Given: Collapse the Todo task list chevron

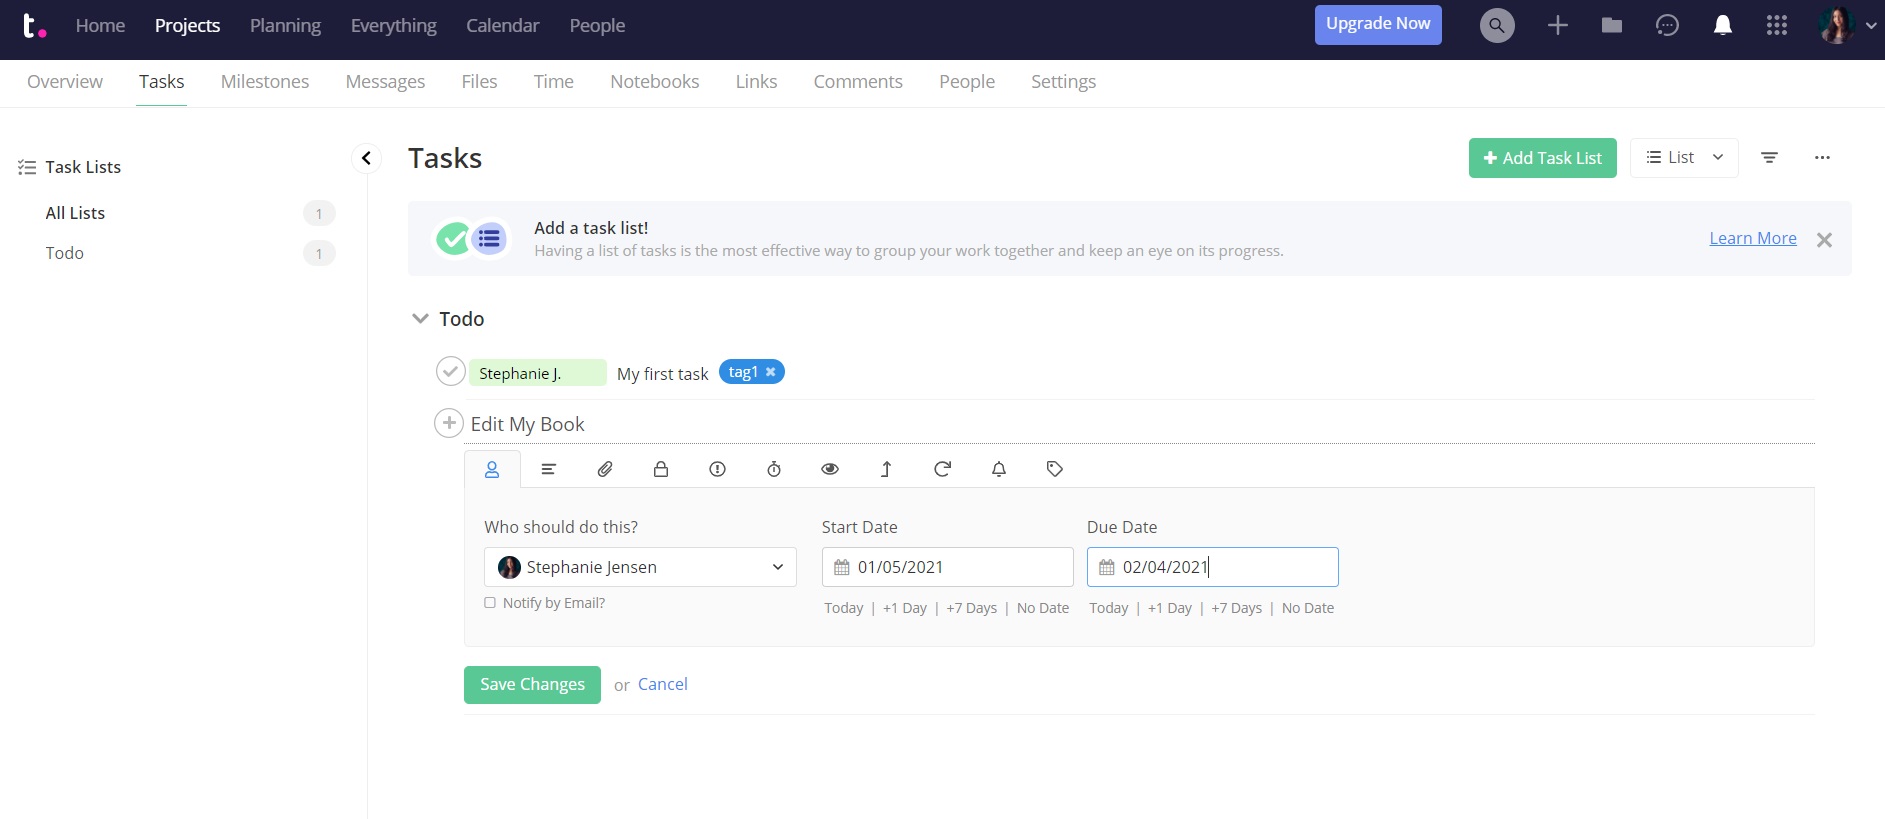Looking at the screenshot, I should coord(420,318).
